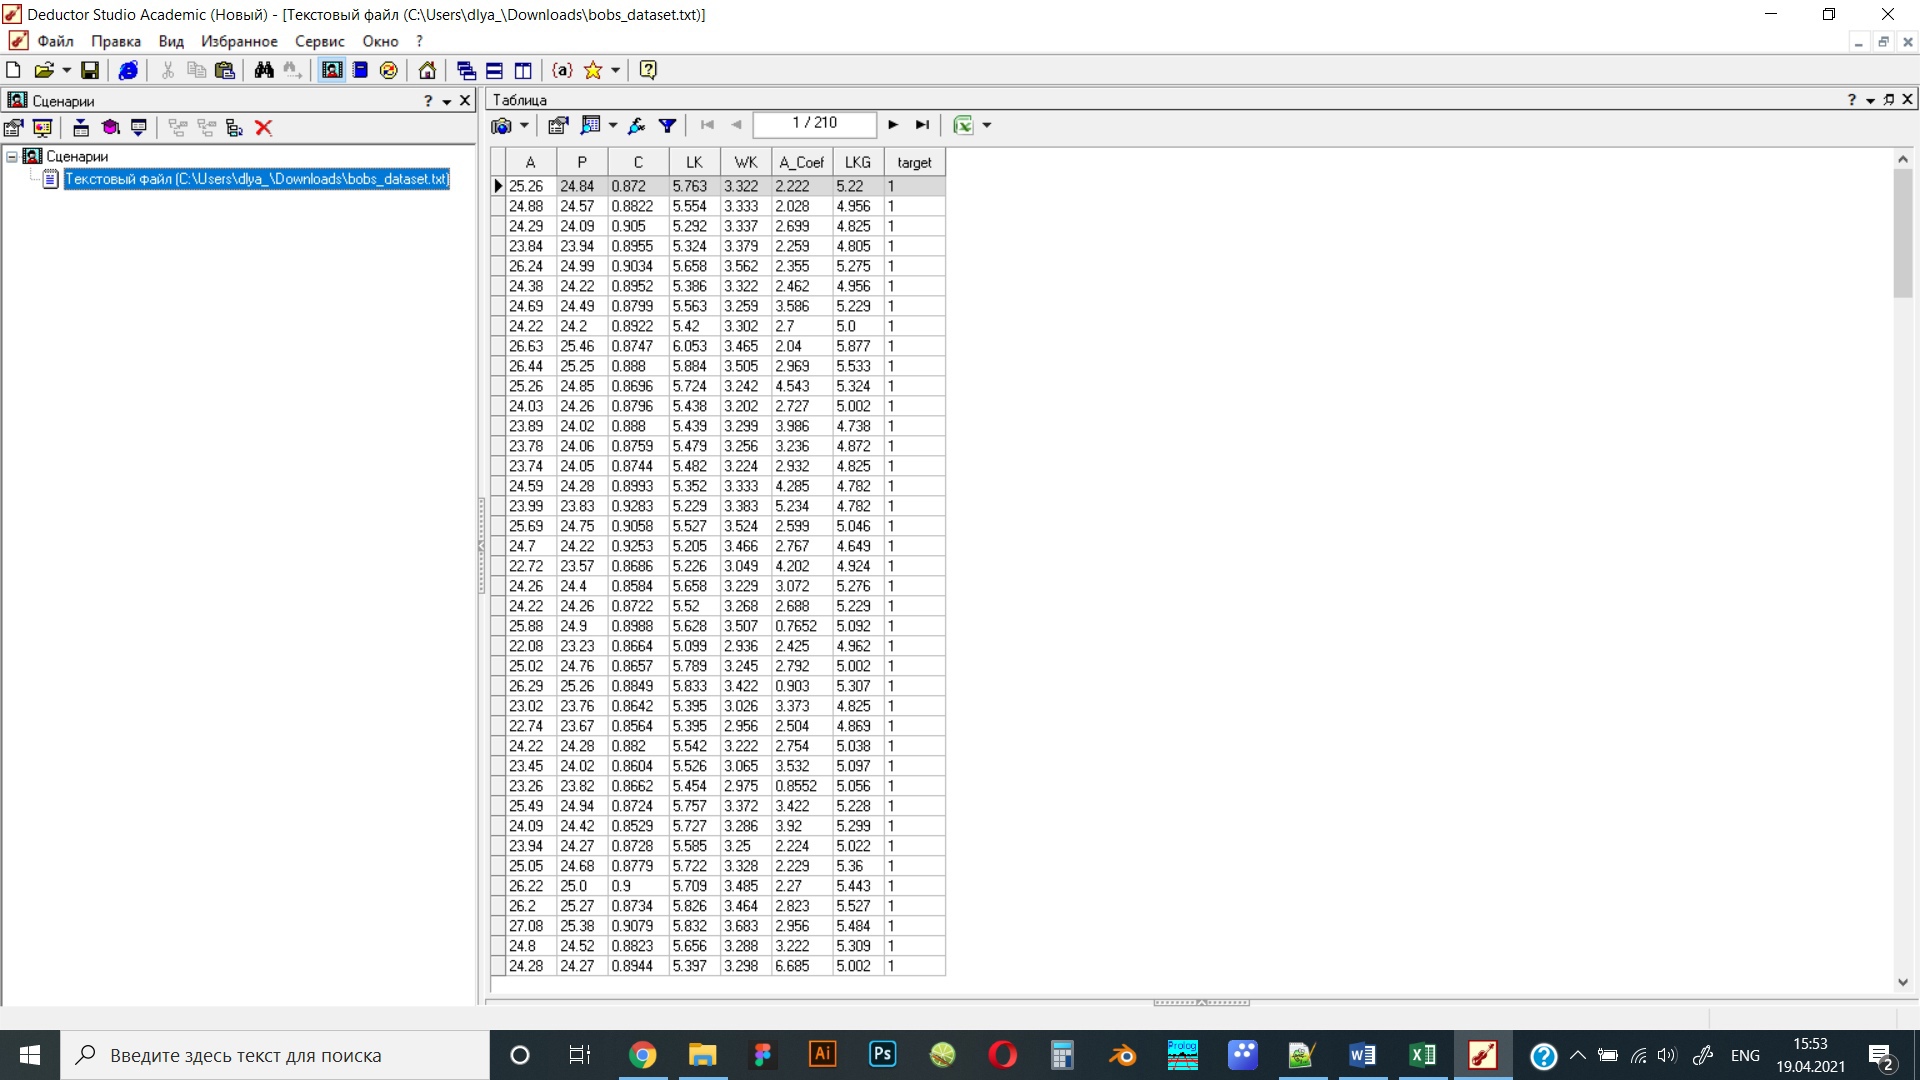Screen dimensions: 1920x1080
Task: Open Scenarios panel options dropdown arrow
Action: point(447,101)
